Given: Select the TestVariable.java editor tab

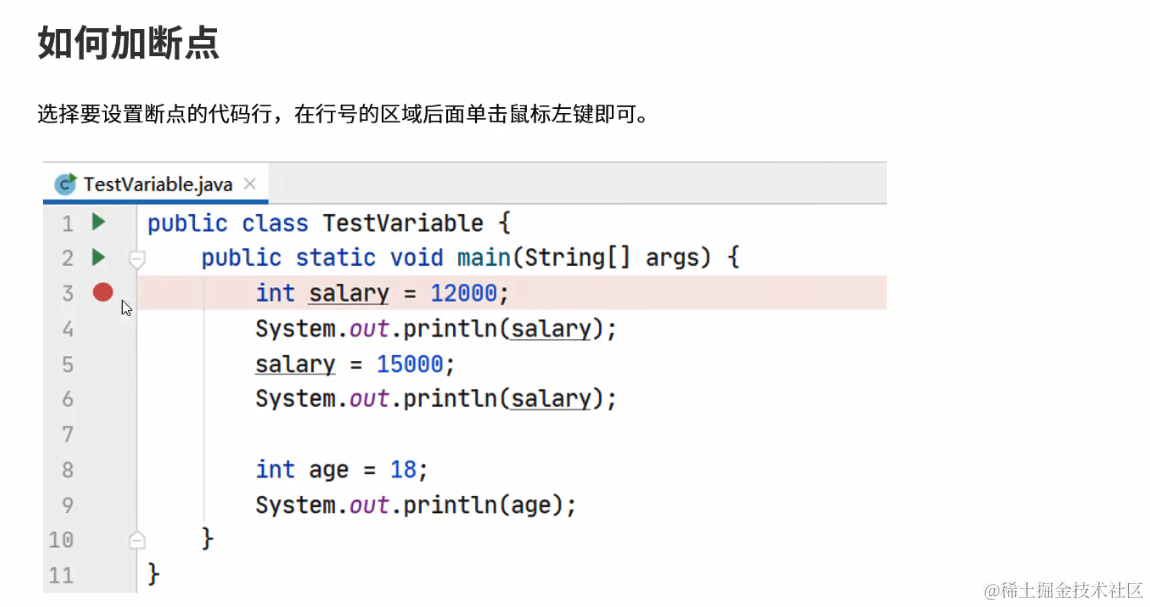Looking at the screenshot, I should [156, 184].
